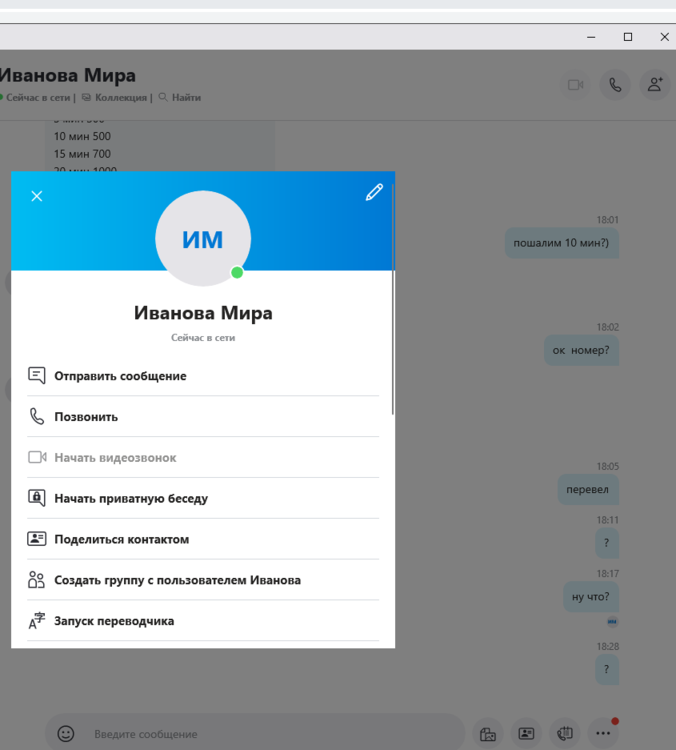Open the Коллекция link under contact name
This screenshot has height=750, width=676.
pyautogui.click(x=116, y=98)
